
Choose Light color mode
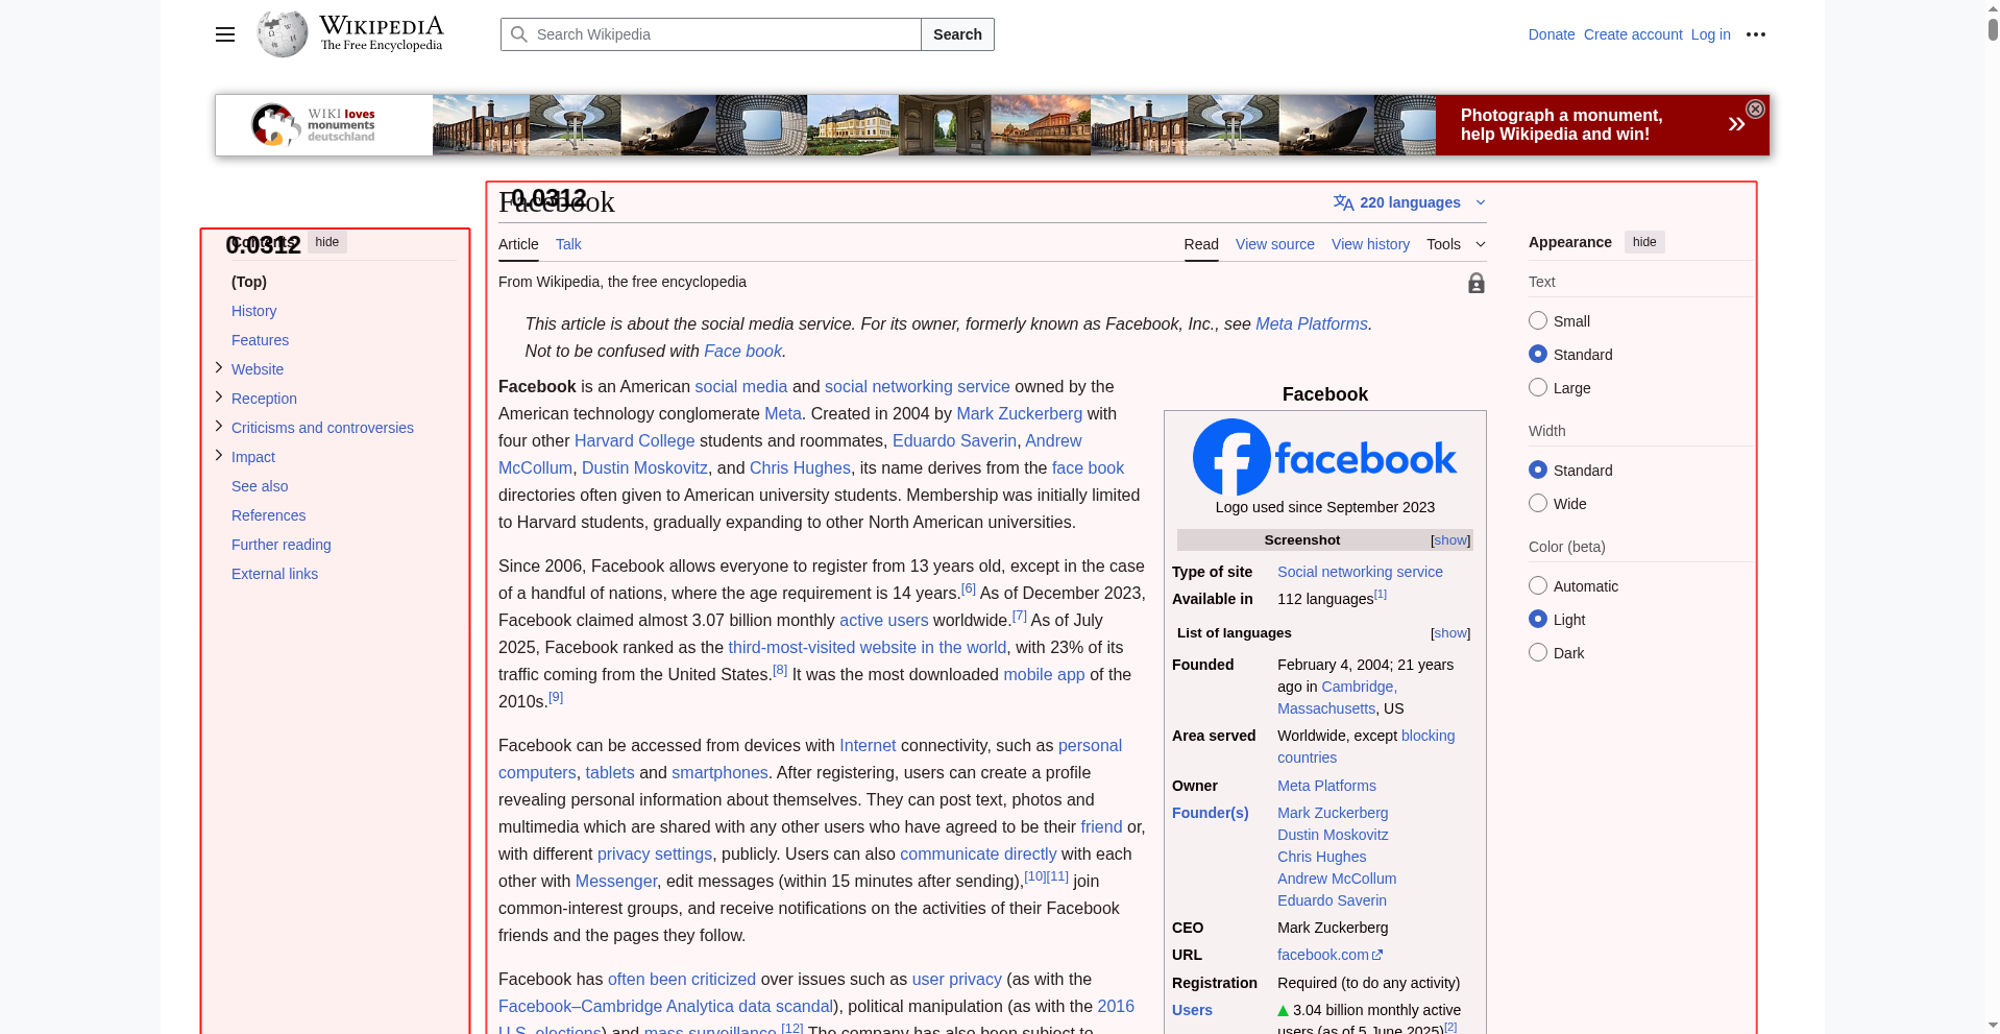click(1538, 619)
